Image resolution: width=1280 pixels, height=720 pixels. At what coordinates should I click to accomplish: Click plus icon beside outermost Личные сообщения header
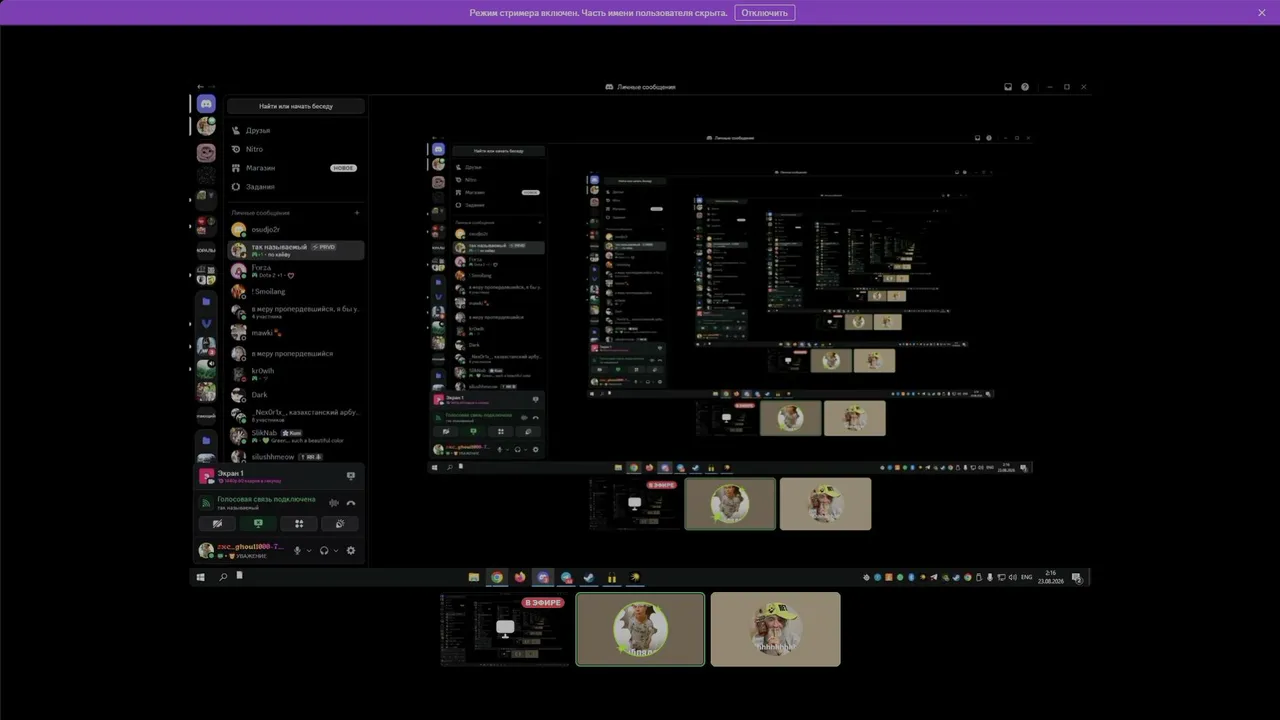357,213
